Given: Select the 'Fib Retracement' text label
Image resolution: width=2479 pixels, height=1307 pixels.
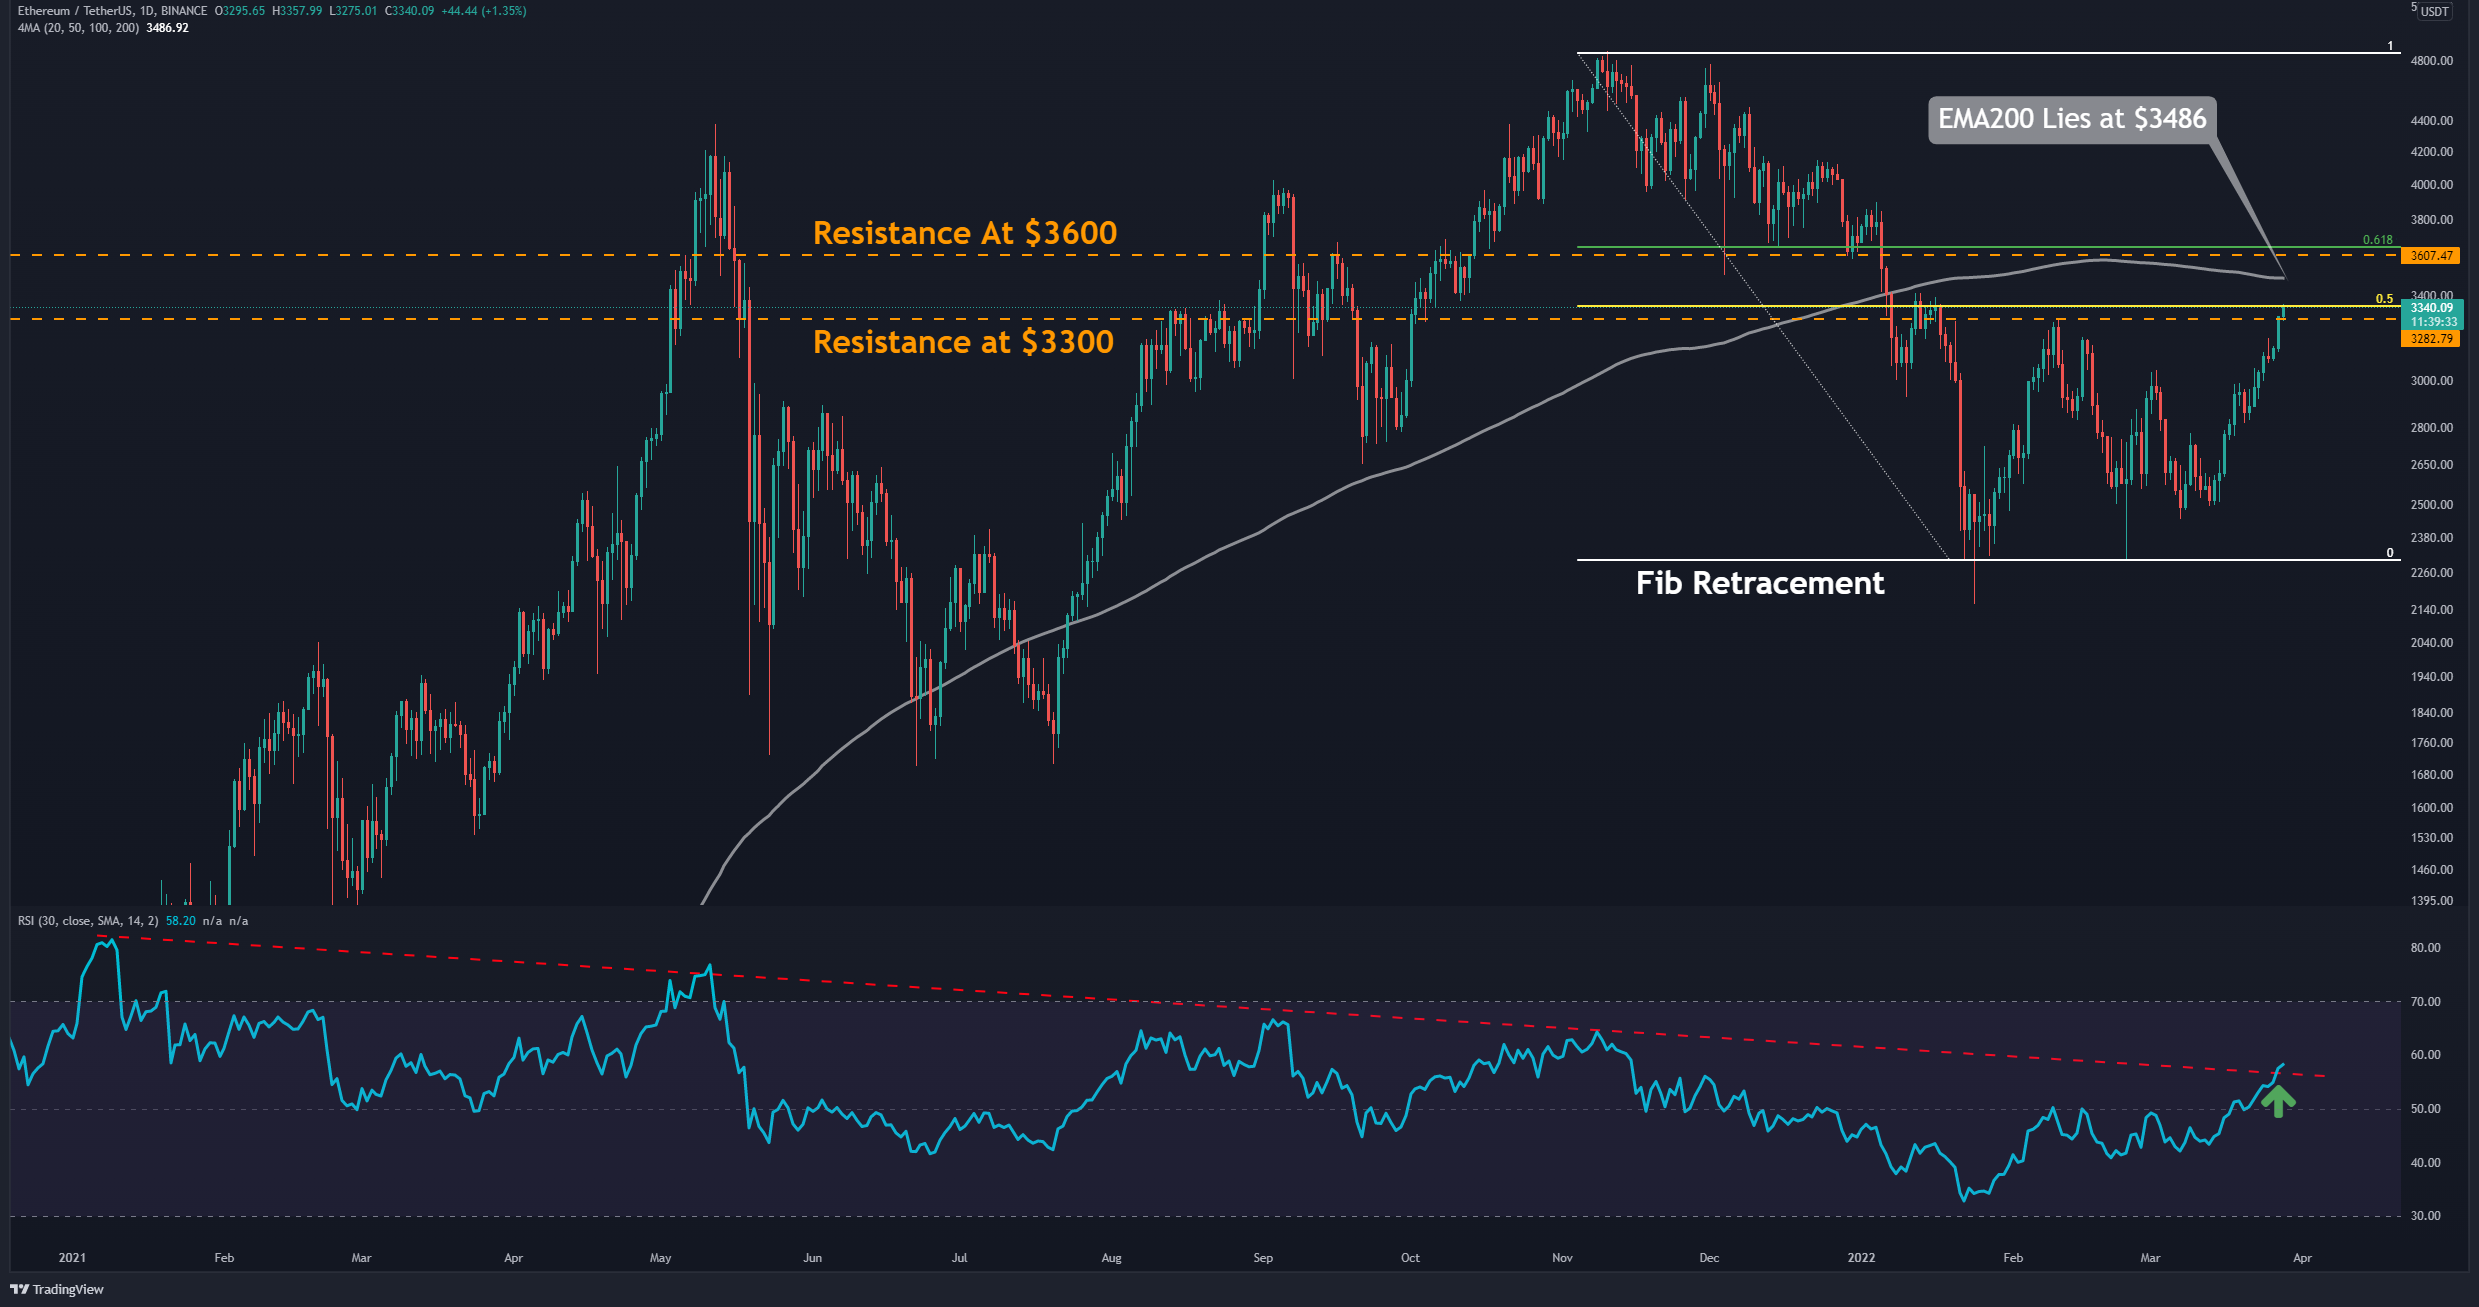Looking at the screenshot, I should pyautogui.click(x=1760, y=583).
